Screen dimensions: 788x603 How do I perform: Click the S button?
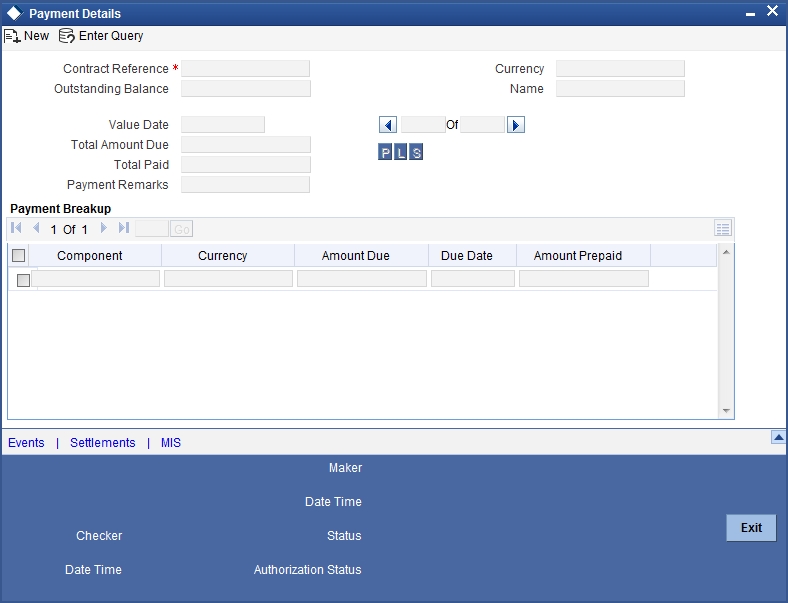[416, 152]
